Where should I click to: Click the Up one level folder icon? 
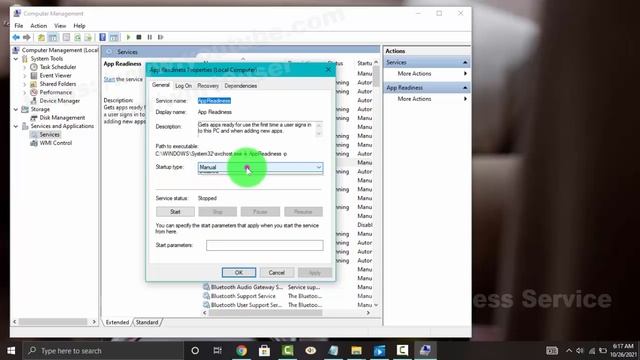coord(41,38)
